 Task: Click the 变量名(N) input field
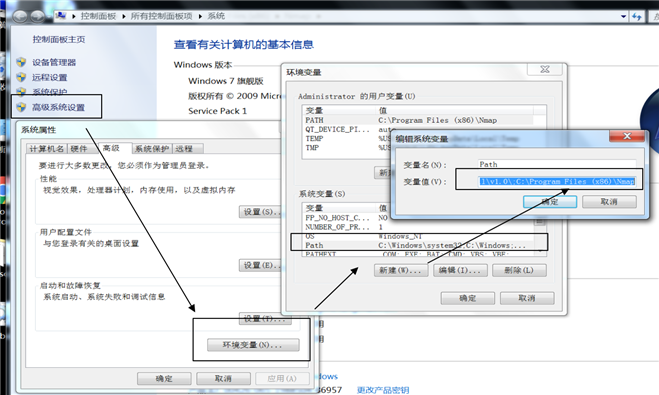pos(557,164)
